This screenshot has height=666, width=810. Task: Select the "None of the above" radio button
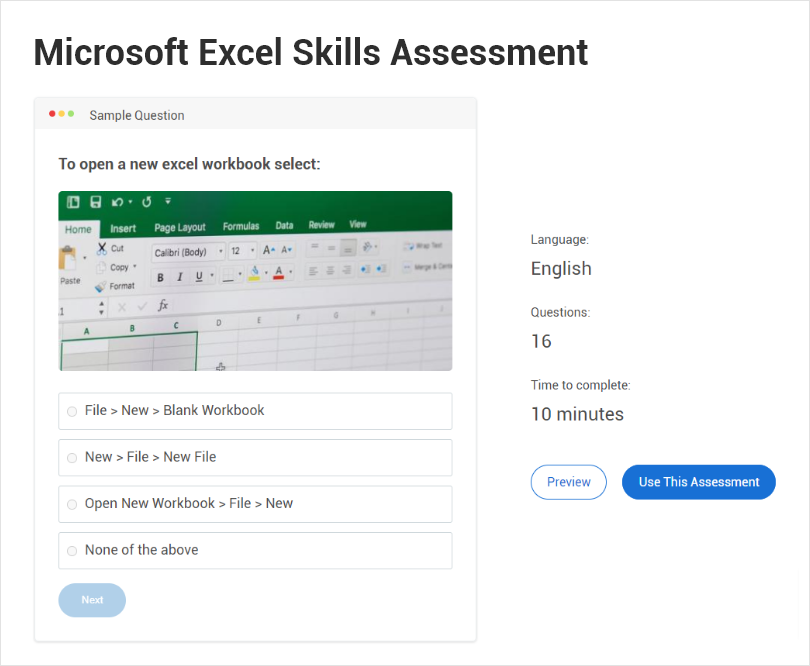coord(72,551)
